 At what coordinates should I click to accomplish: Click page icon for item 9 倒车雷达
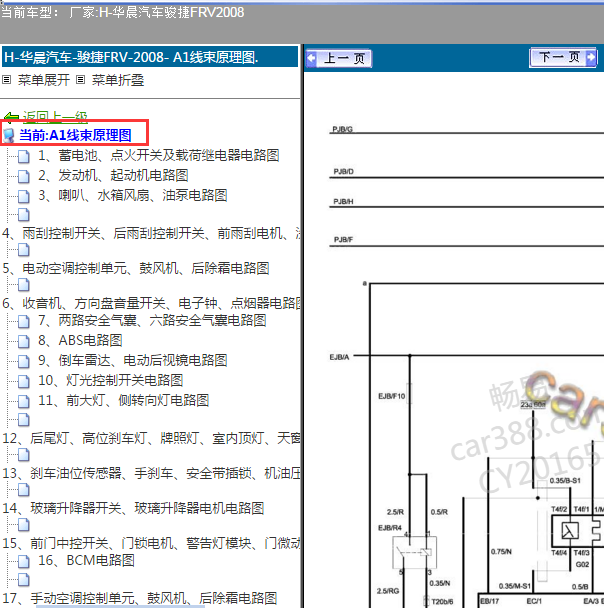pyautogui.click(x=24, y=361)
